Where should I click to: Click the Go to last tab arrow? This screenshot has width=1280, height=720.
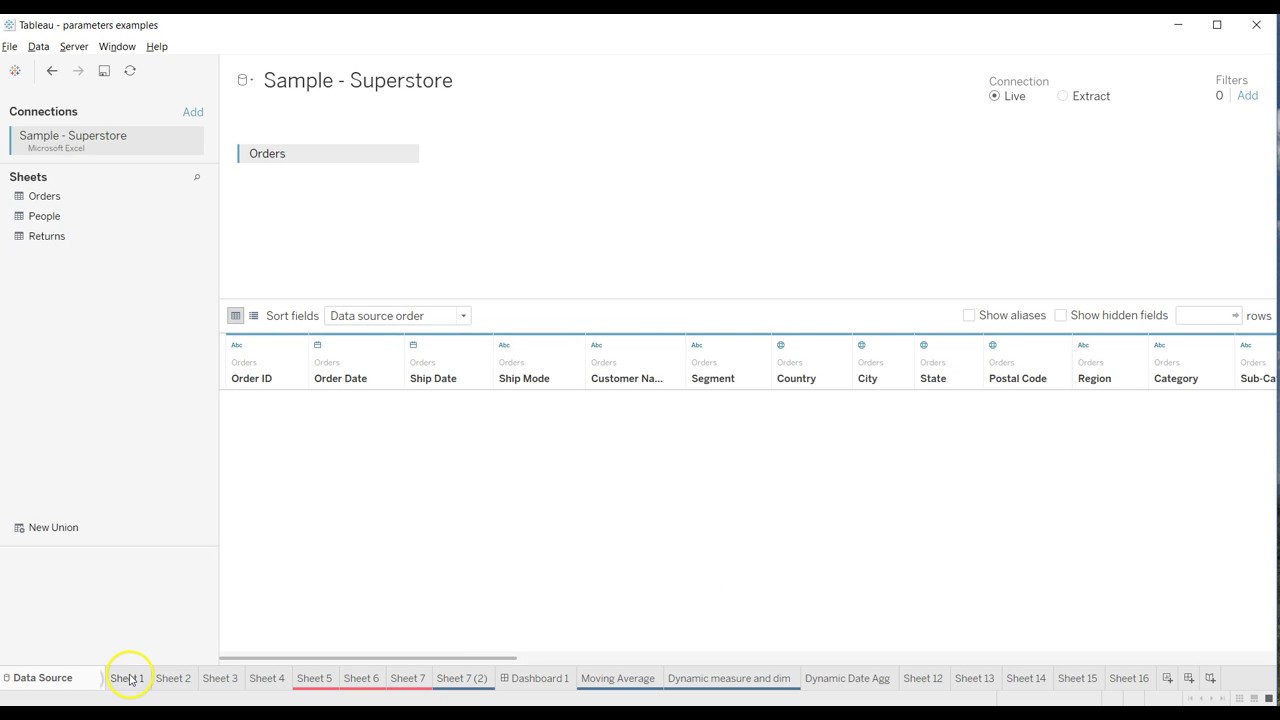pos(1224,698)
